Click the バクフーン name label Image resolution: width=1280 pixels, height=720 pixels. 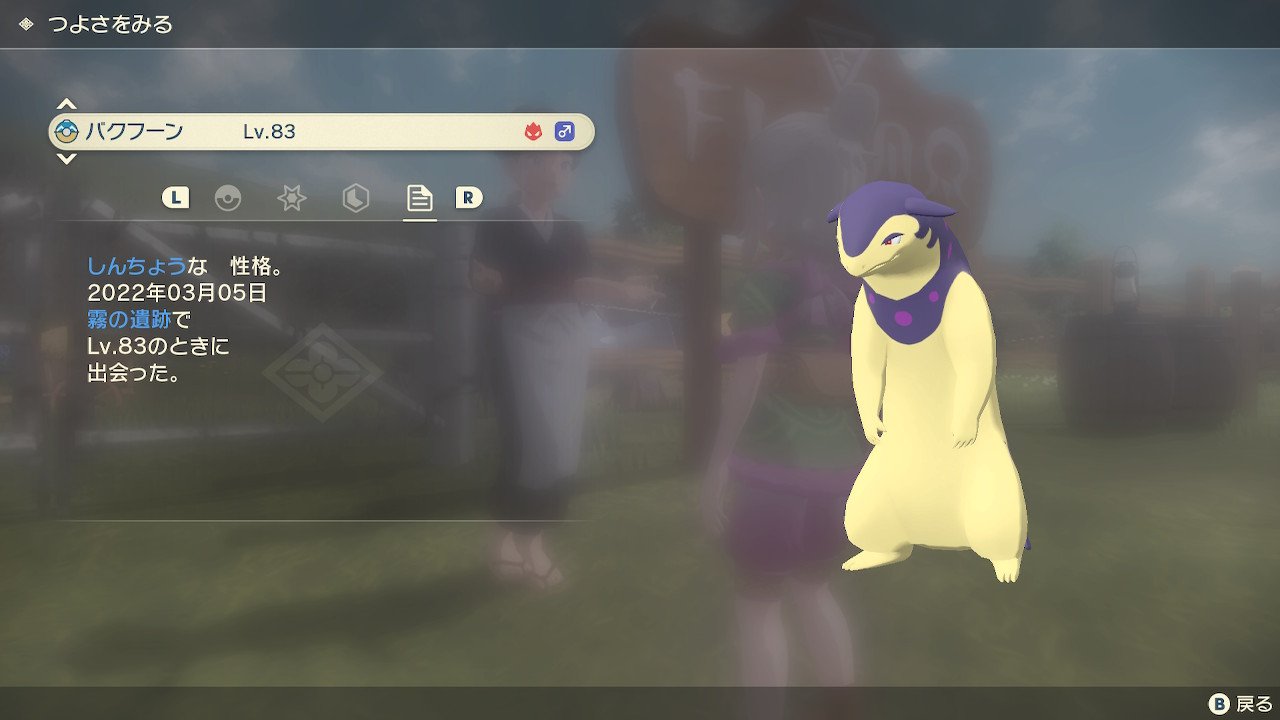tap(133, 131)
